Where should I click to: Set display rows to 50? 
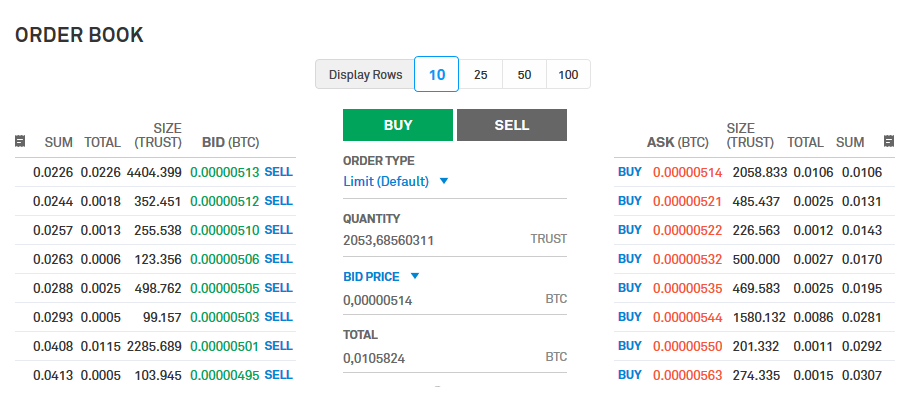pyautogui.click(x=524, y=75)
